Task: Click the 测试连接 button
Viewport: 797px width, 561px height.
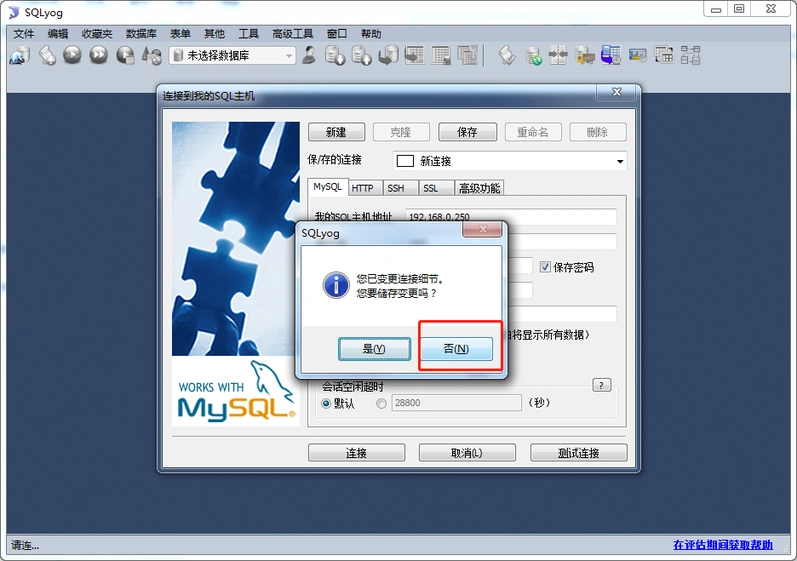Action: [x=579, y=453]
